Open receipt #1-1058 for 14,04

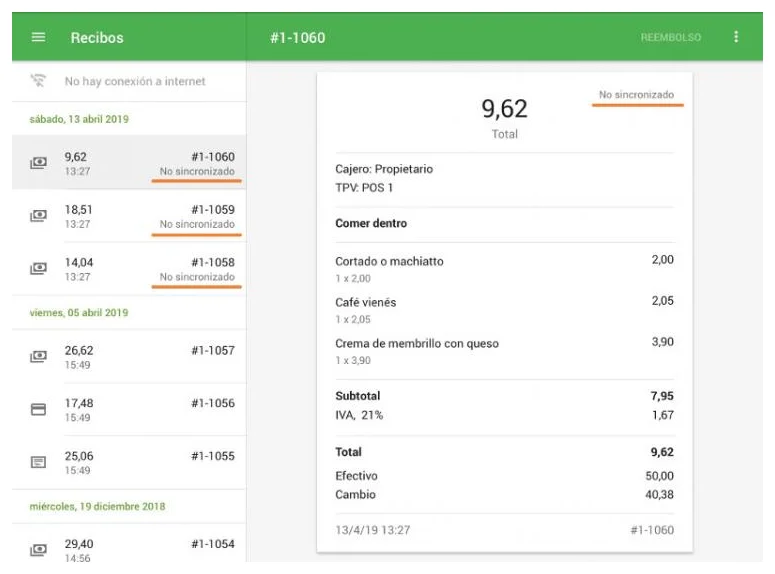[129, 268]
